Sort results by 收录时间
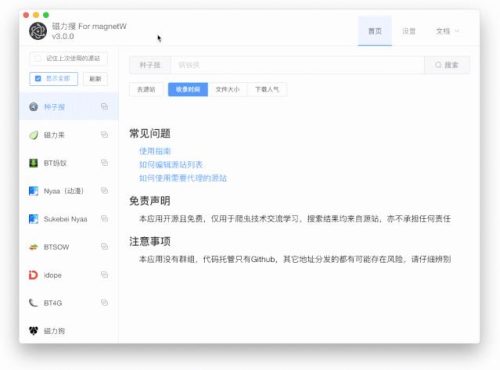 tap(188, 89)
